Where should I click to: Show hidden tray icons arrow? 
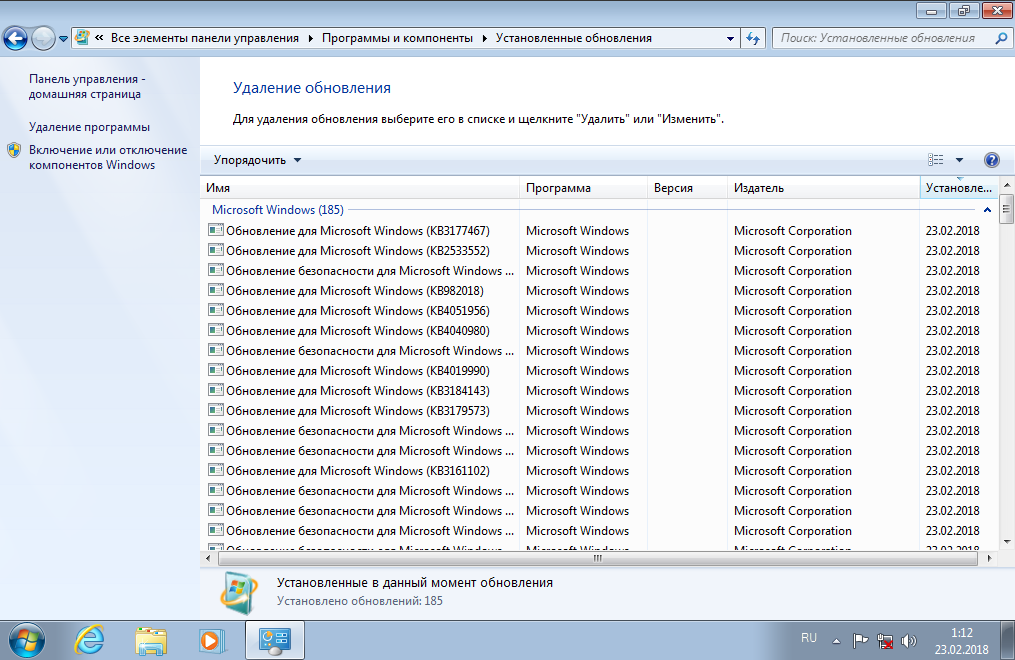coord(836,641)
